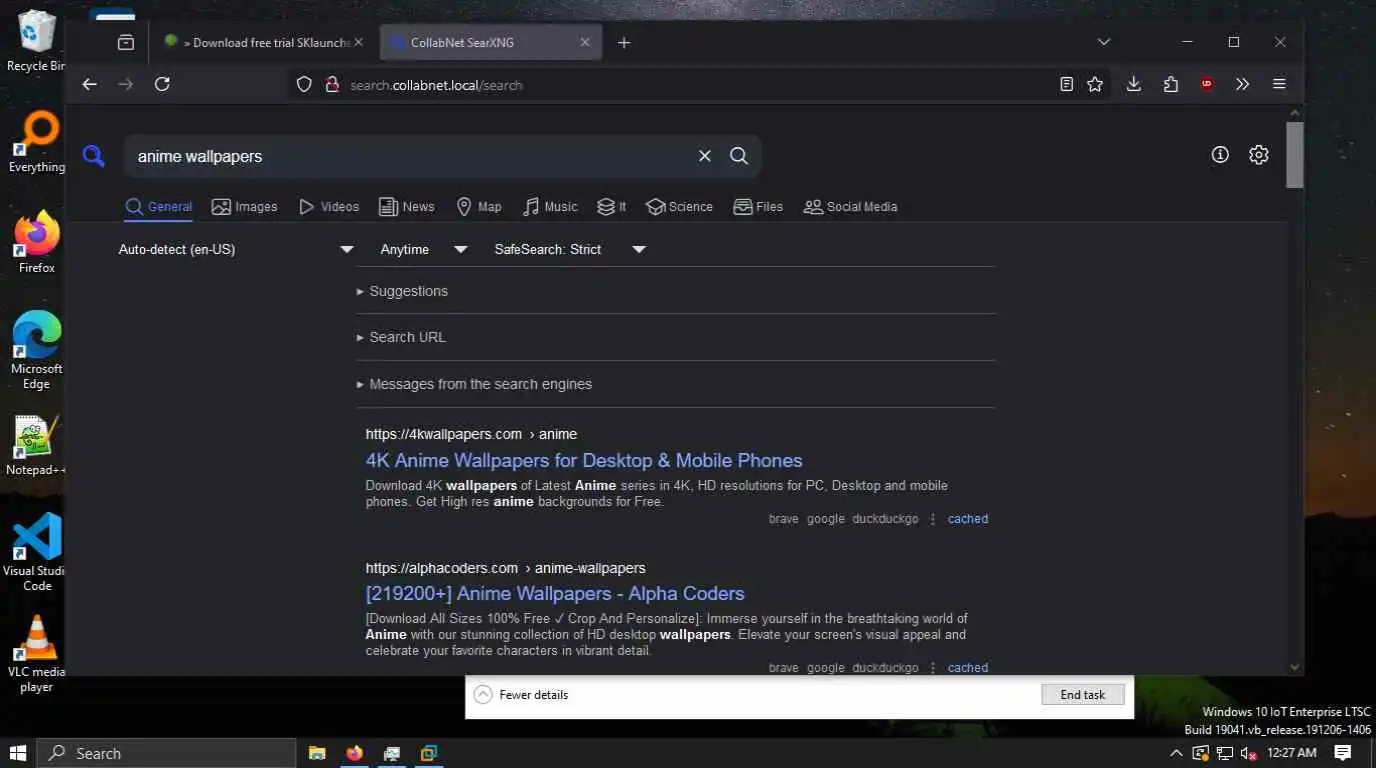This screenshot has width=1376, height=768.
Task: Open the VLC media player desktop shortcut
Action: tap(37, 653)
